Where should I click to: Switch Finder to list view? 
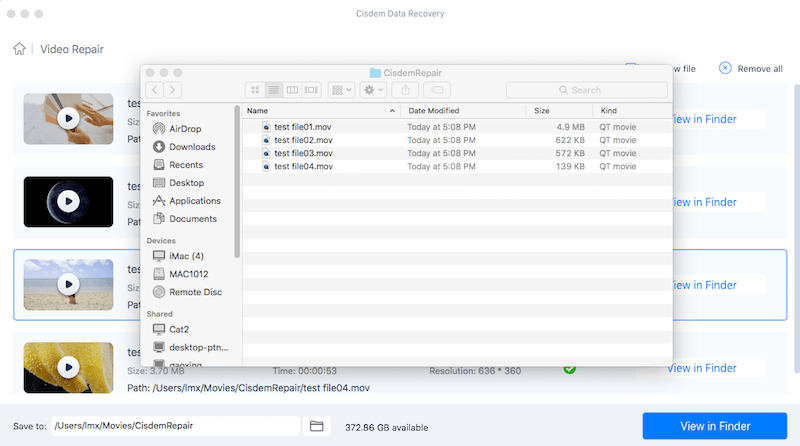[274, 90]
